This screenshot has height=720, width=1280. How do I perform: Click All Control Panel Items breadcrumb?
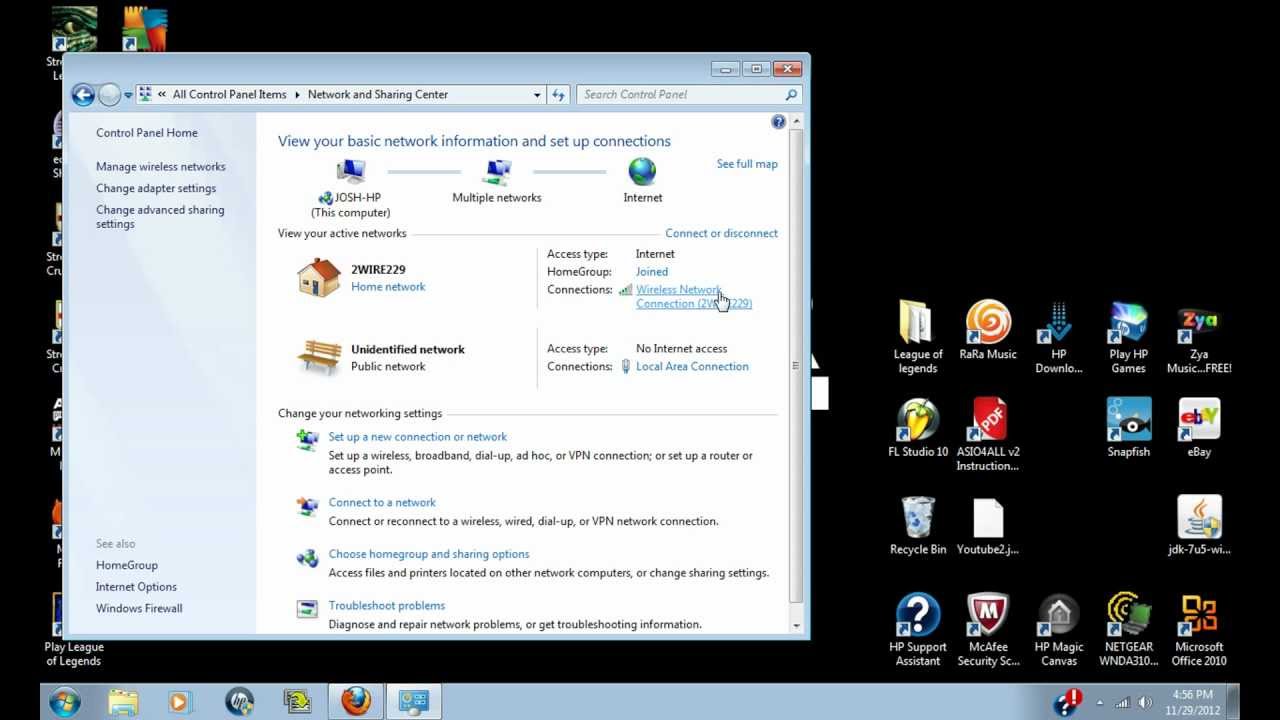point(229,95)
